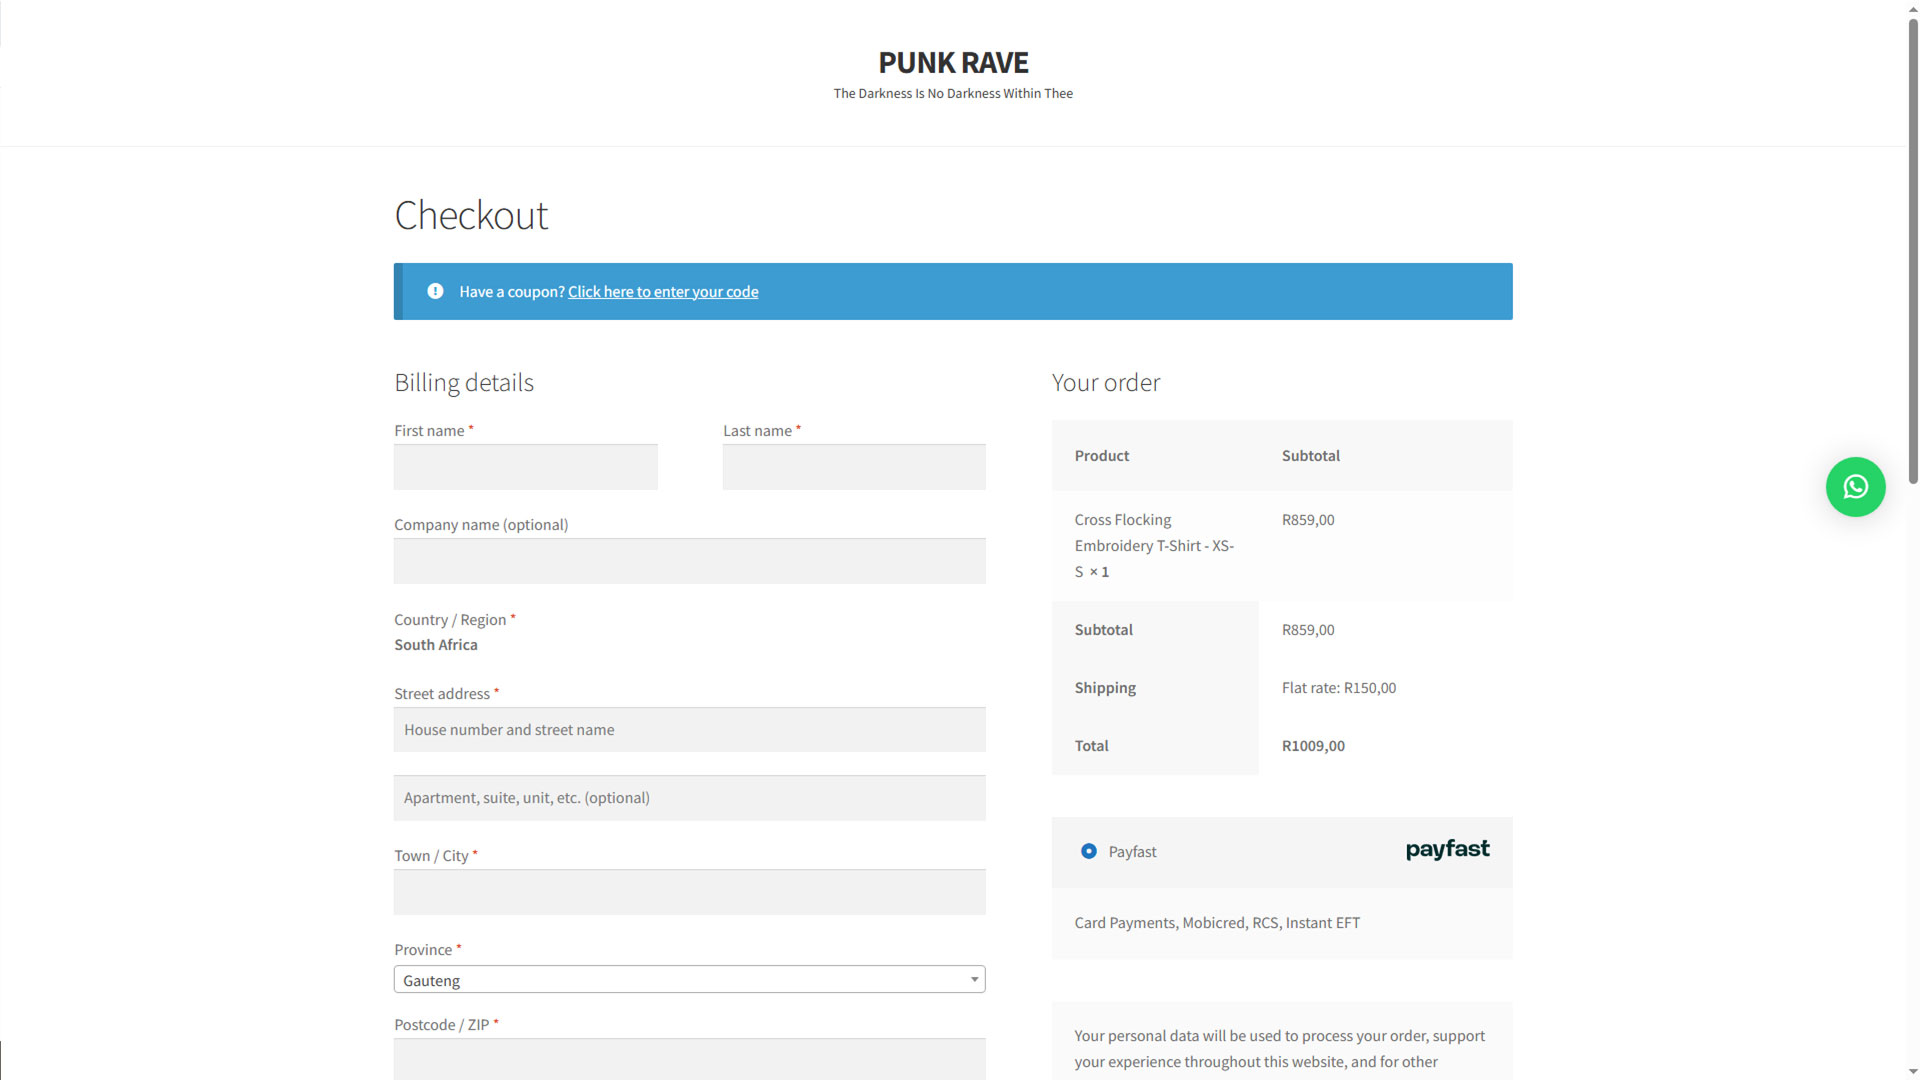Click the Last name input field

pyautogui.click(x=853, y=466)
